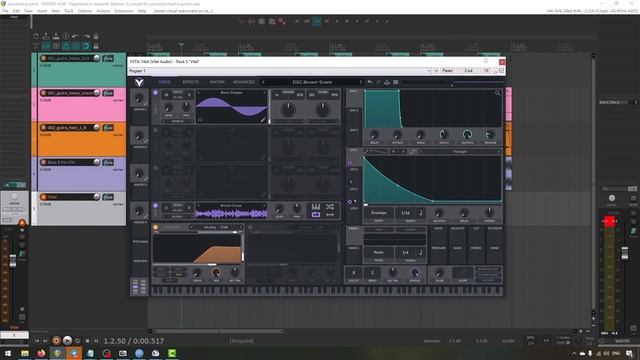Toggle filter 2 power button
The width and height of the screenshot is (640, 360).
[250, 227]
